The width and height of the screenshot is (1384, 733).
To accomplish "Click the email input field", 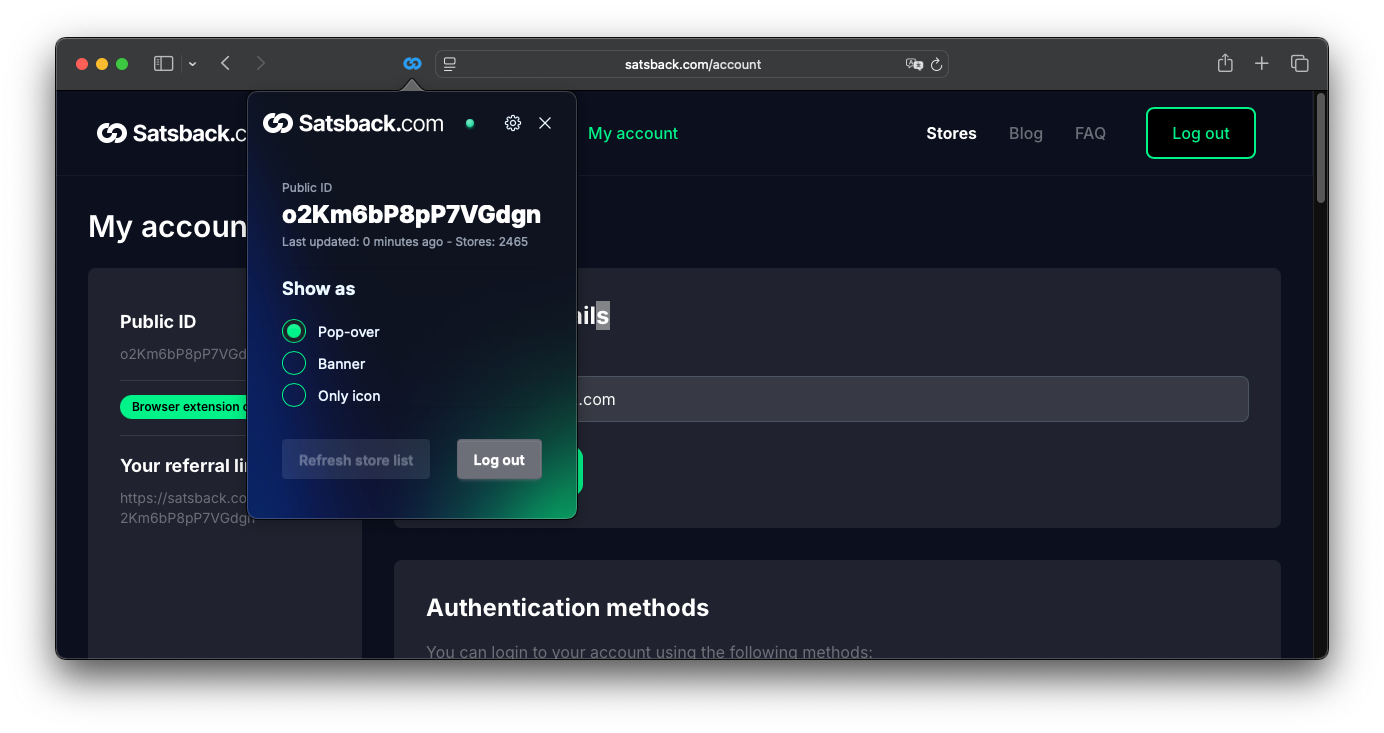I will pos(912,399).
